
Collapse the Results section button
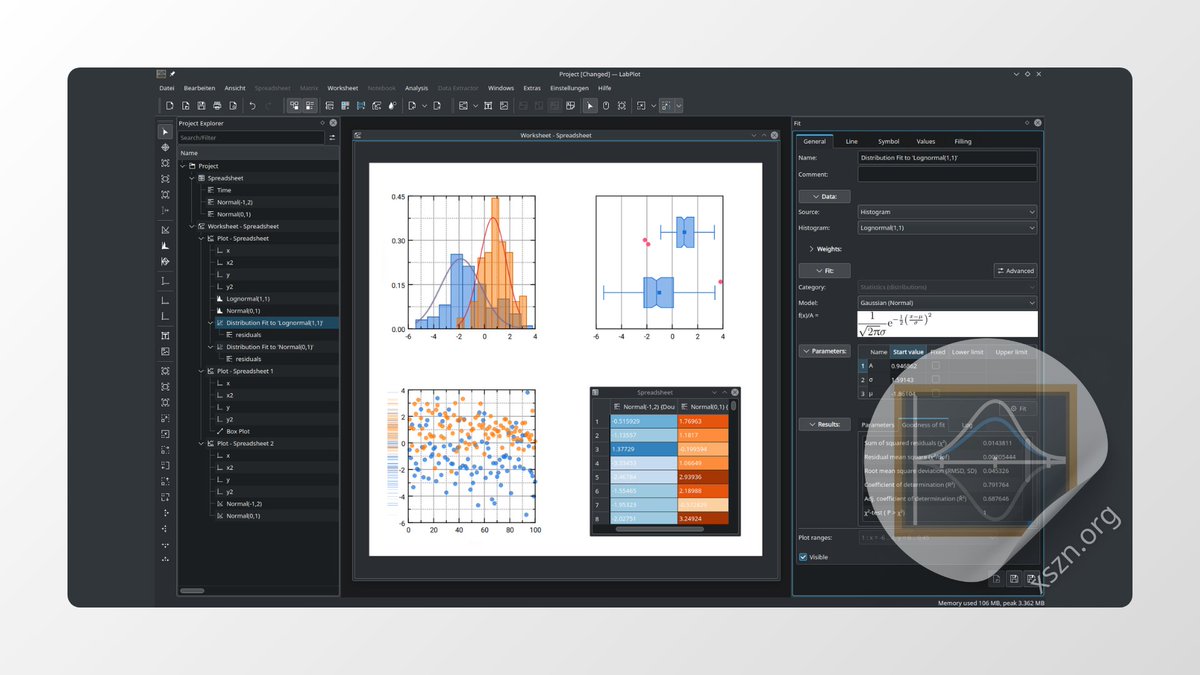pyautogui.click(x=825, y=424)
